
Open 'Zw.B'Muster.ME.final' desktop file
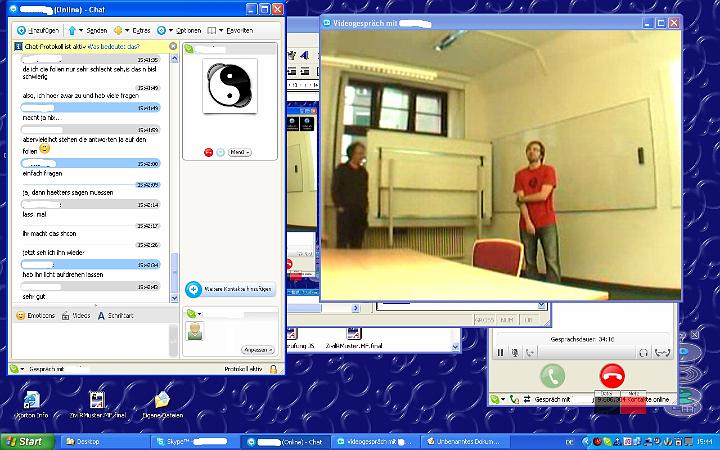[97, 404]
